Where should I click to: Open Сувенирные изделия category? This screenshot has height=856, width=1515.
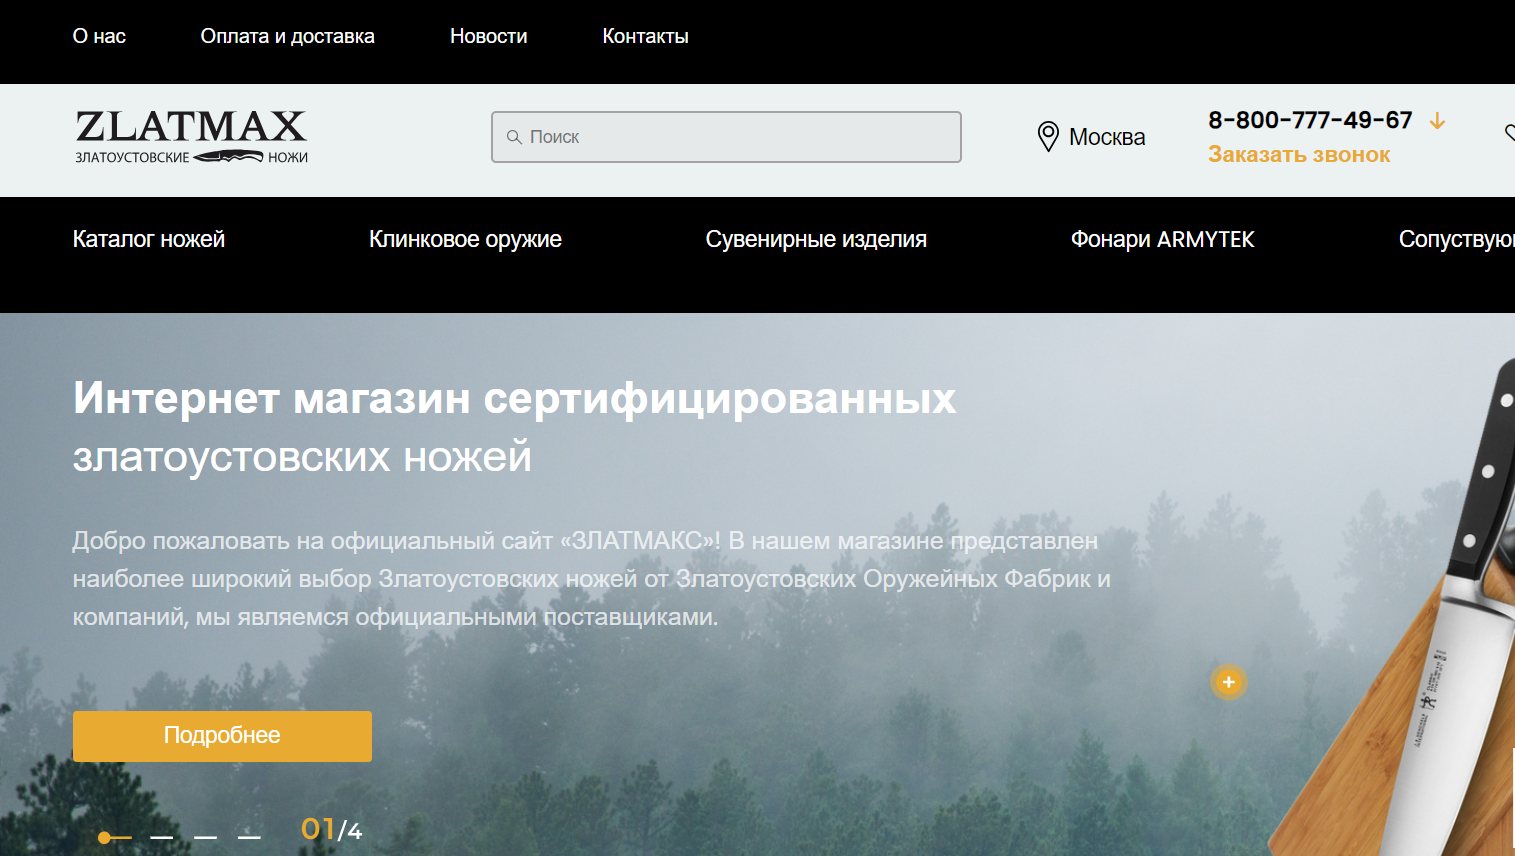coord(816,239)
